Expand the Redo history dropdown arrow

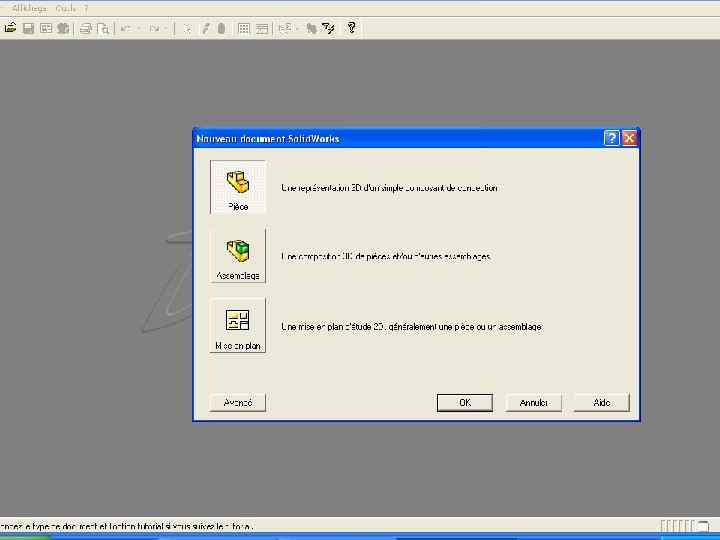(x=166, y=29)
